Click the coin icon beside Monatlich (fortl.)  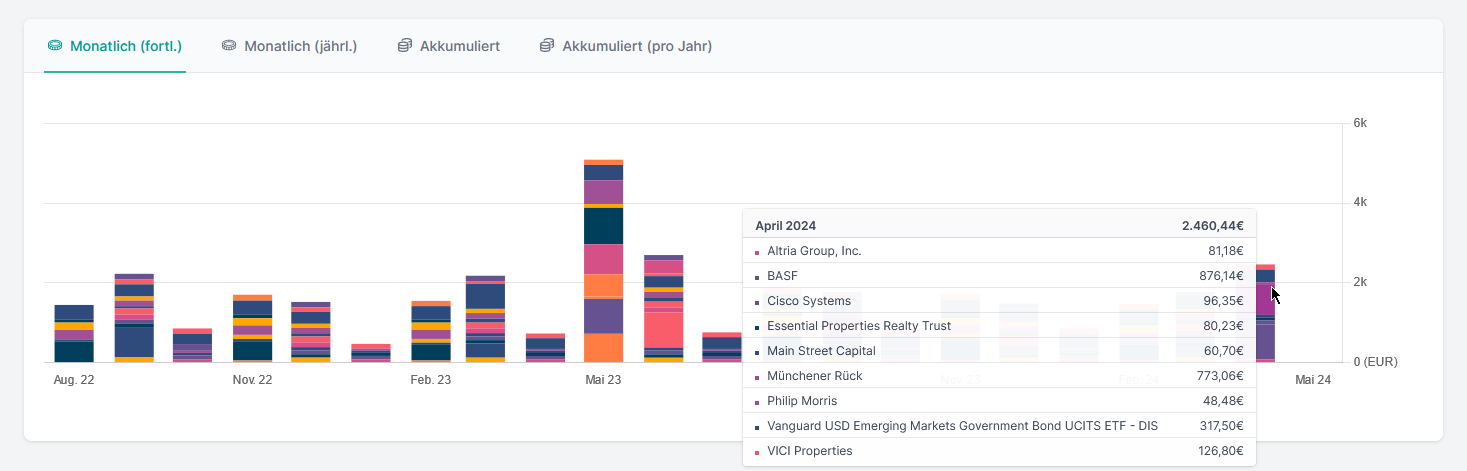click(55, 46)
